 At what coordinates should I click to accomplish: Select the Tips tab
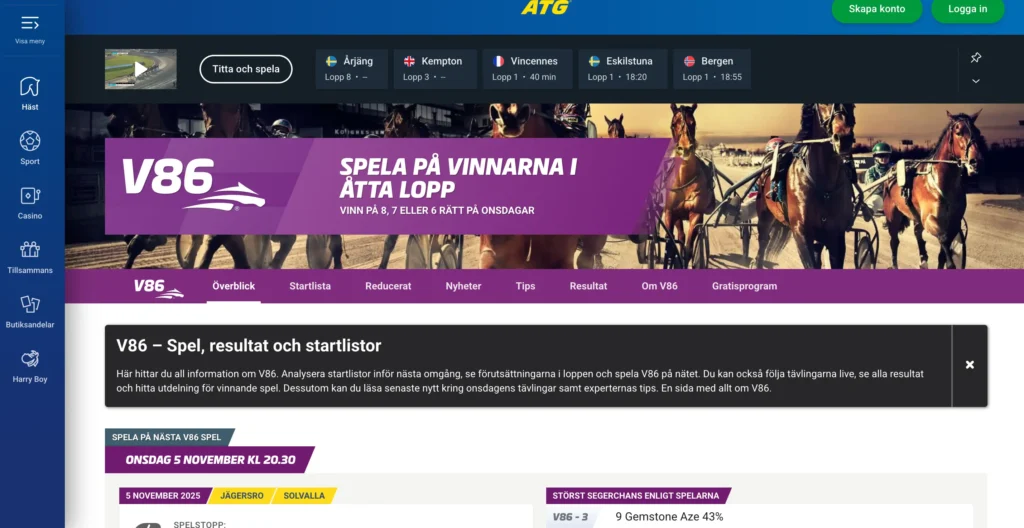tap(525, 286)
